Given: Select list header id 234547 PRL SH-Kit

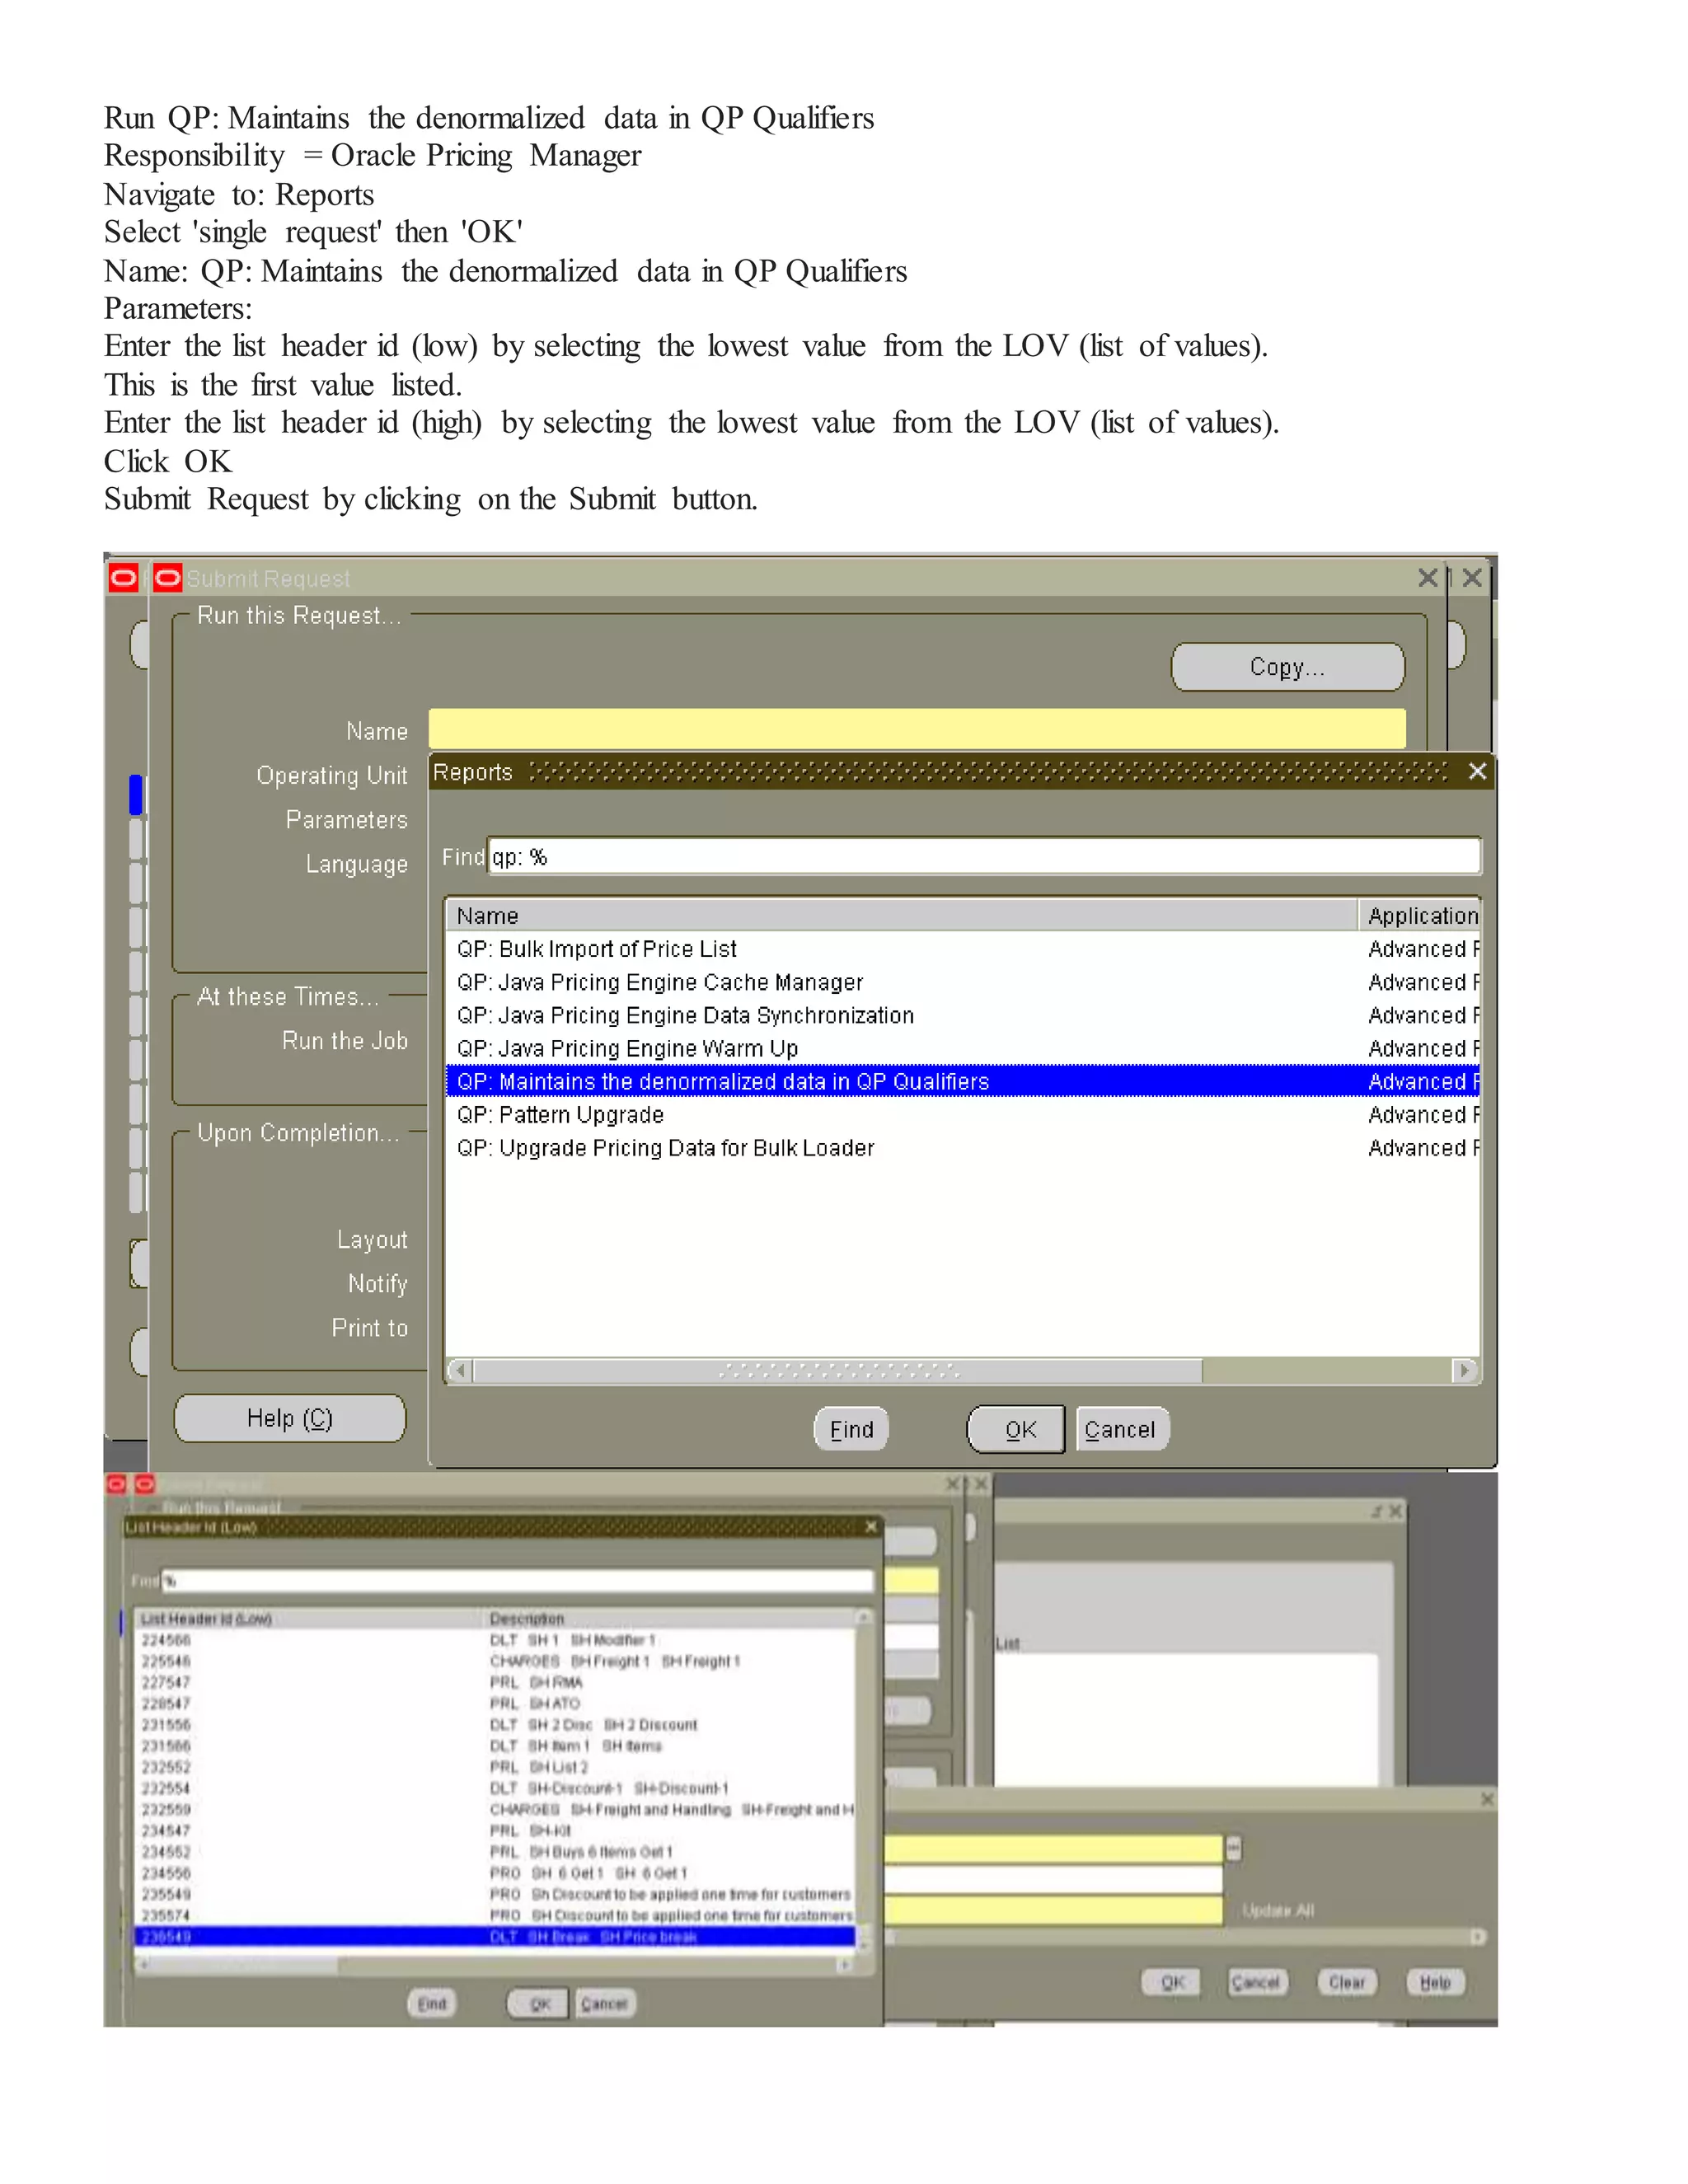Looking at the screenshot, I should [x=495, y=1830].
